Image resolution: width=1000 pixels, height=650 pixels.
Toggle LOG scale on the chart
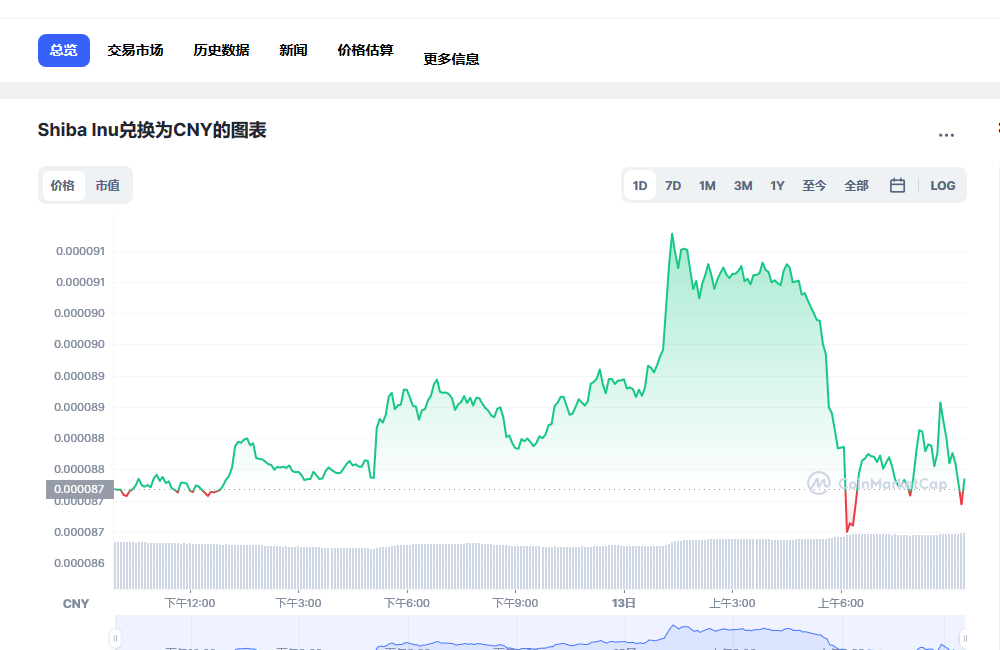[943, 186]
